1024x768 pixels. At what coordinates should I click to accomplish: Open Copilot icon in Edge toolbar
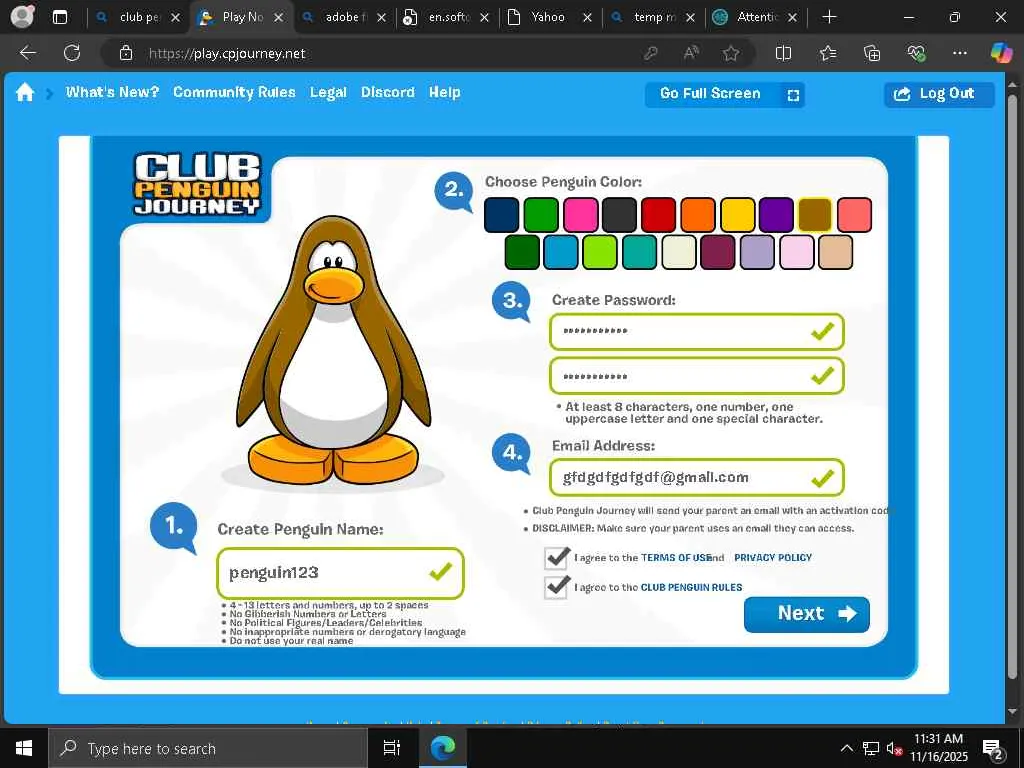1000,53
